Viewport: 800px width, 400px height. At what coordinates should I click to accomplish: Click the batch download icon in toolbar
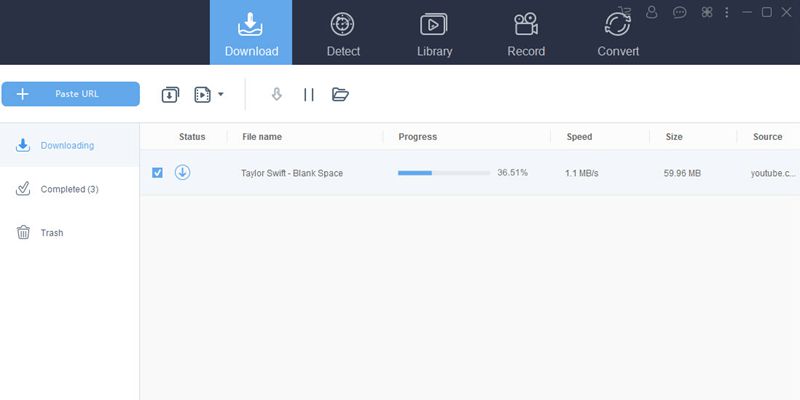170,95
